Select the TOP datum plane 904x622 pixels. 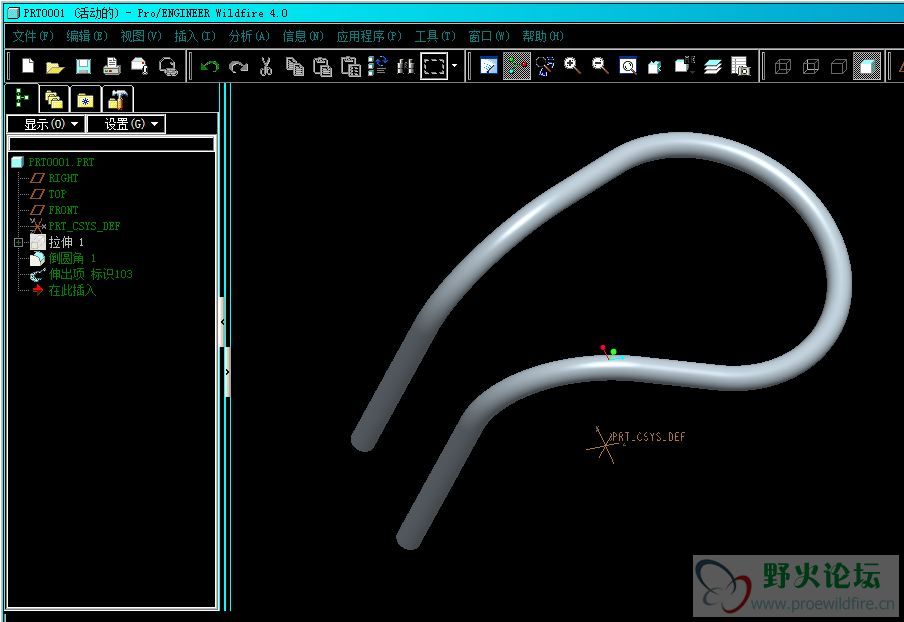tap(57, 194)
